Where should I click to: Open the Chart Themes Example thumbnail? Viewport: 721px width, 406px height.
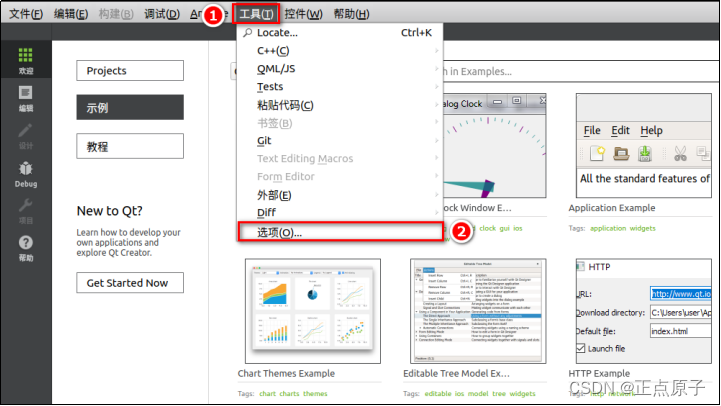point(313,311)
